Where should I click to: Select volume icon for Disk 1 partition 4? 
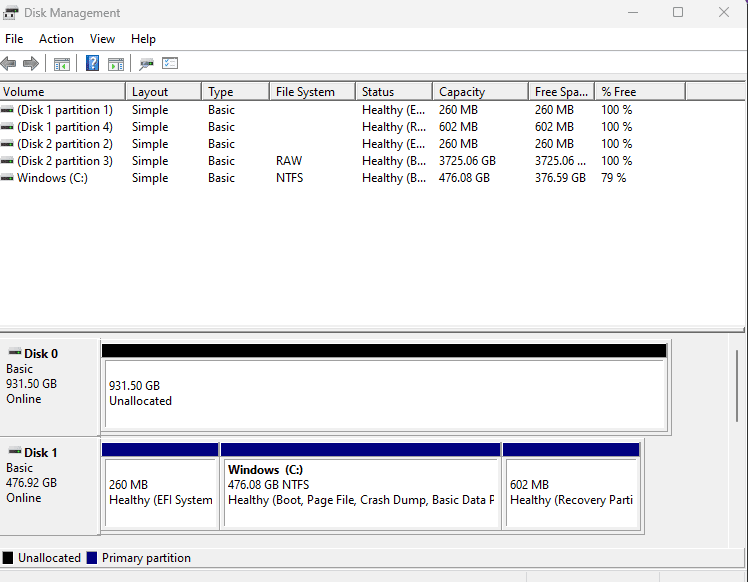pyautogui.click(x=7, y=127)
